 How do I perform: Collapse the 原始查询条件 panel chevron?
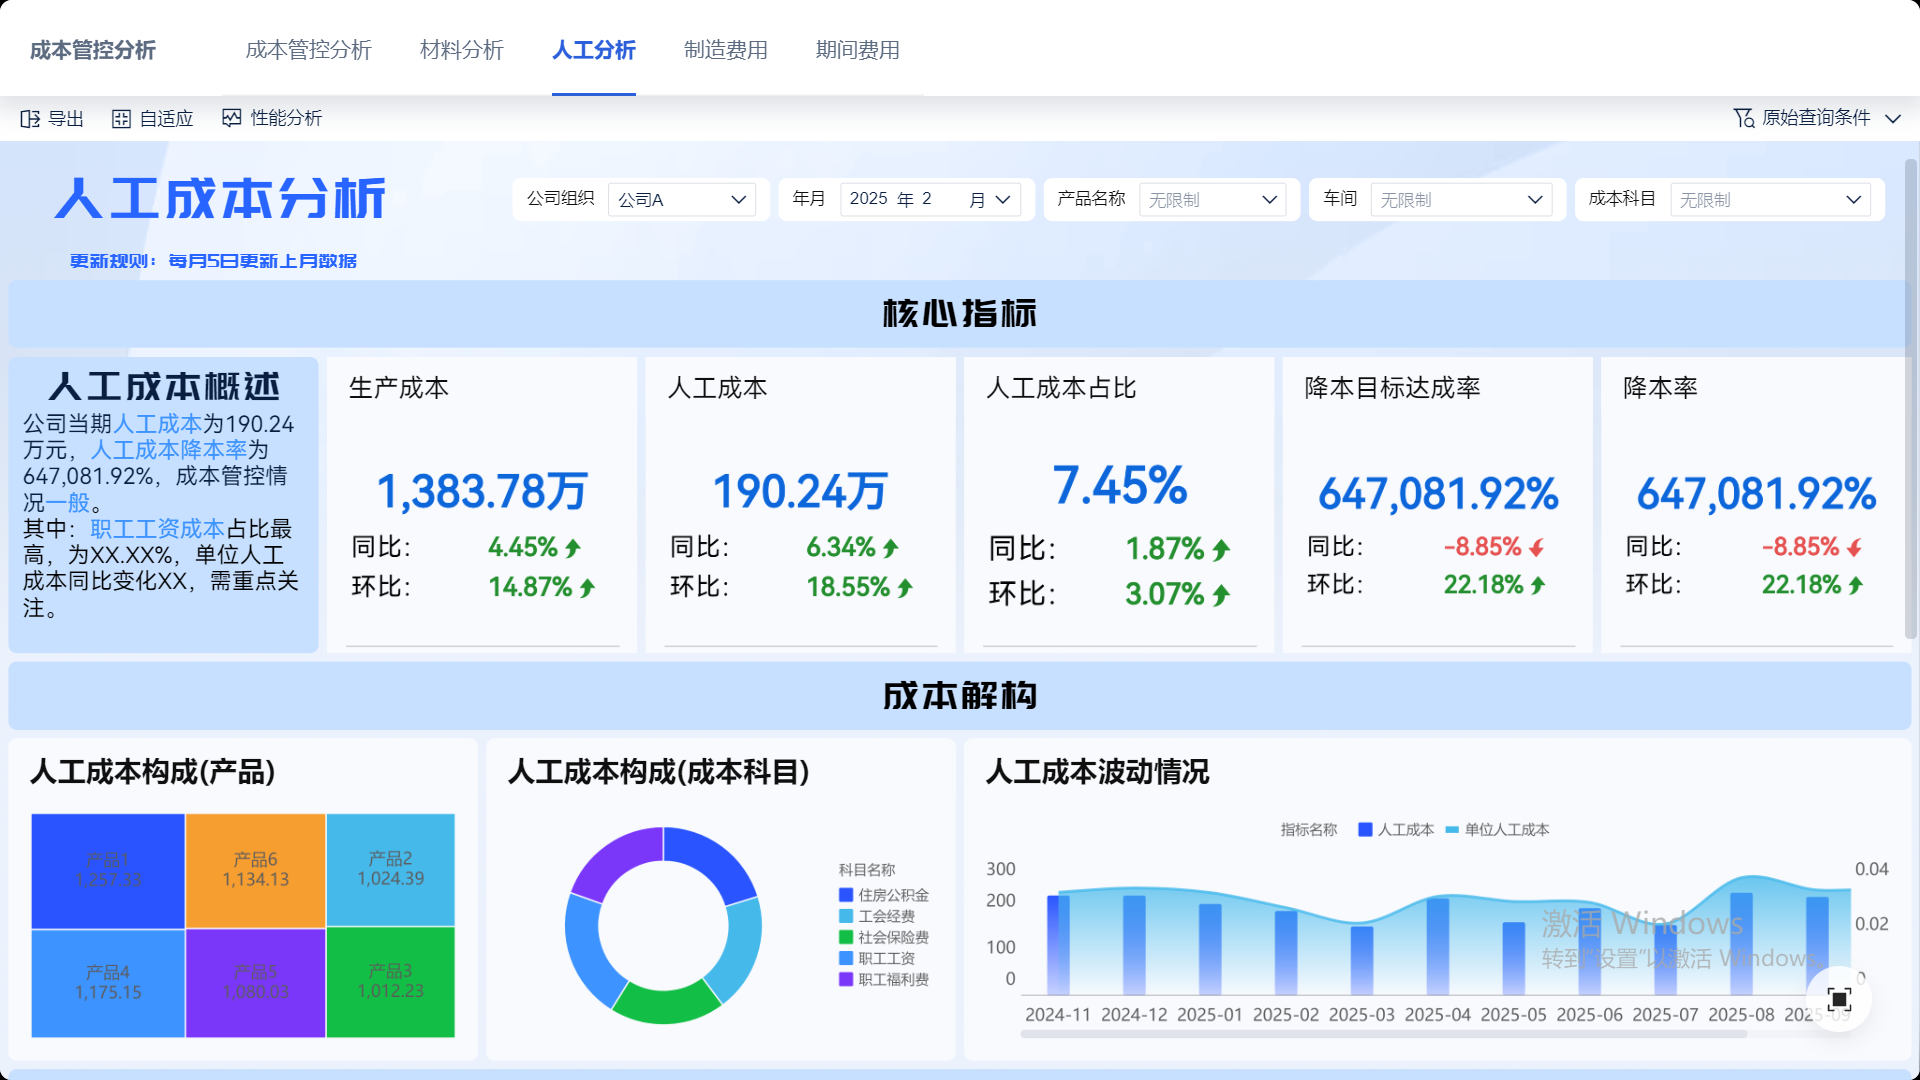pyautogui.click(x=1893, y=118)
